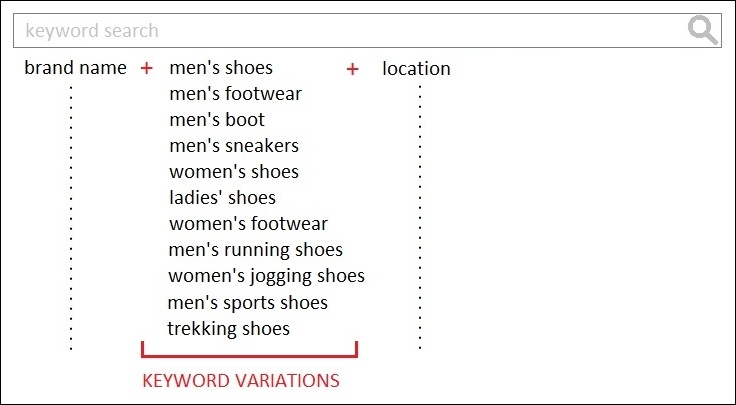Choose "women's jogging shoes" entry
Viewport: 736px width, 405px height.
[267, 276]
